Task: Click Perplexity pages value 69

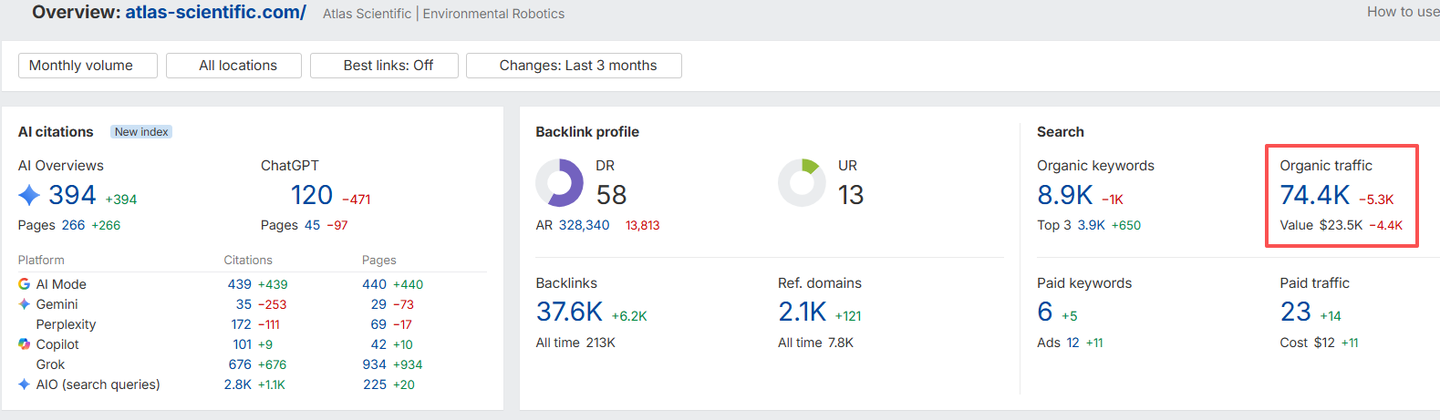Action: [378, 324]
